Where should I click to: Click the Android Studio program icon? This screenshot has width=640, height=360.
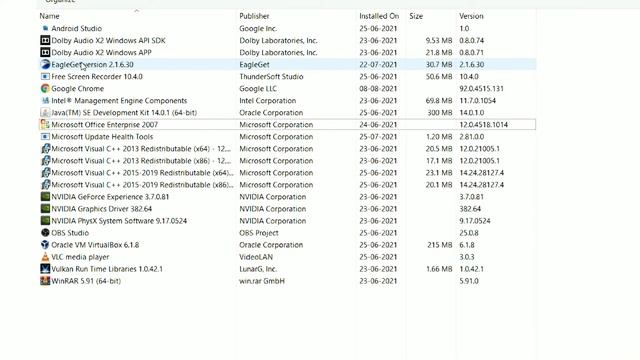pos(45,29)
